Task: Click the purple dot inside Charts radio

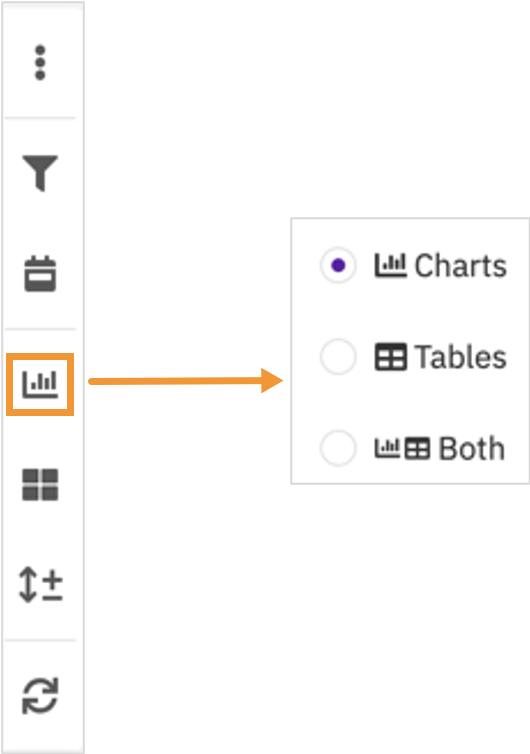Action: (x=338, y=265)
